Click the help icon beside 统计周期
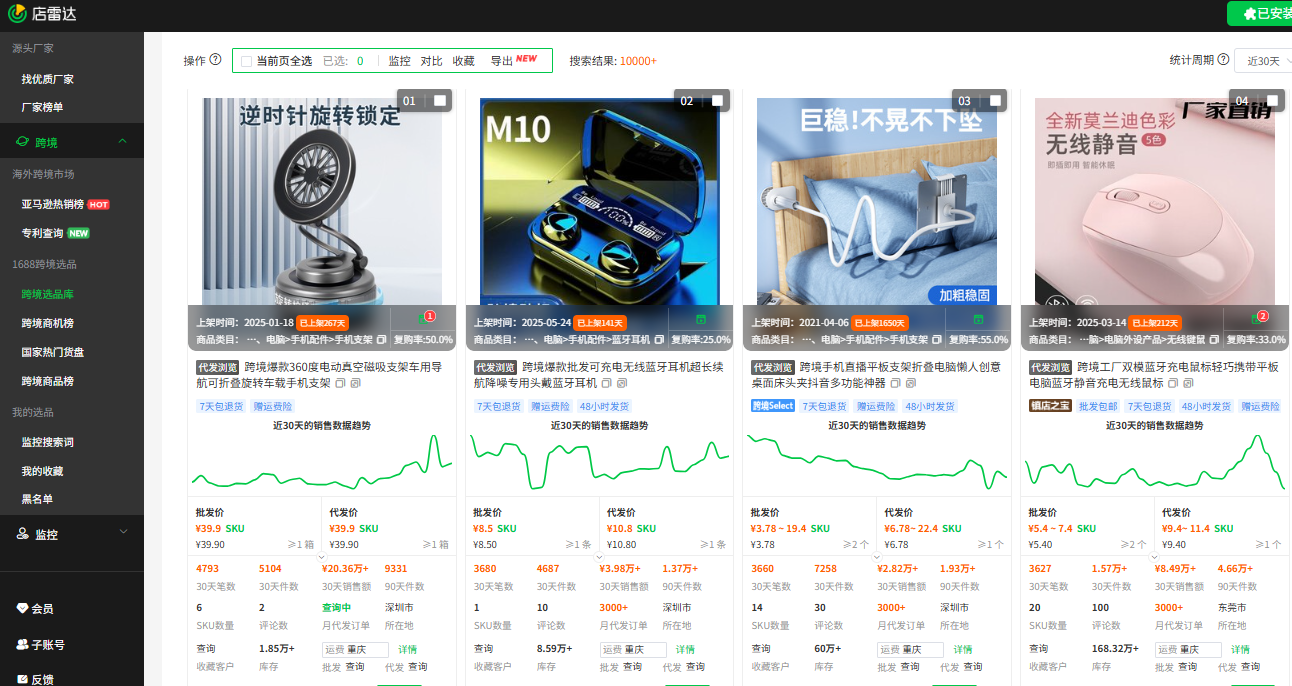This screenshot has width=1292, height=686. point(1223,60)
